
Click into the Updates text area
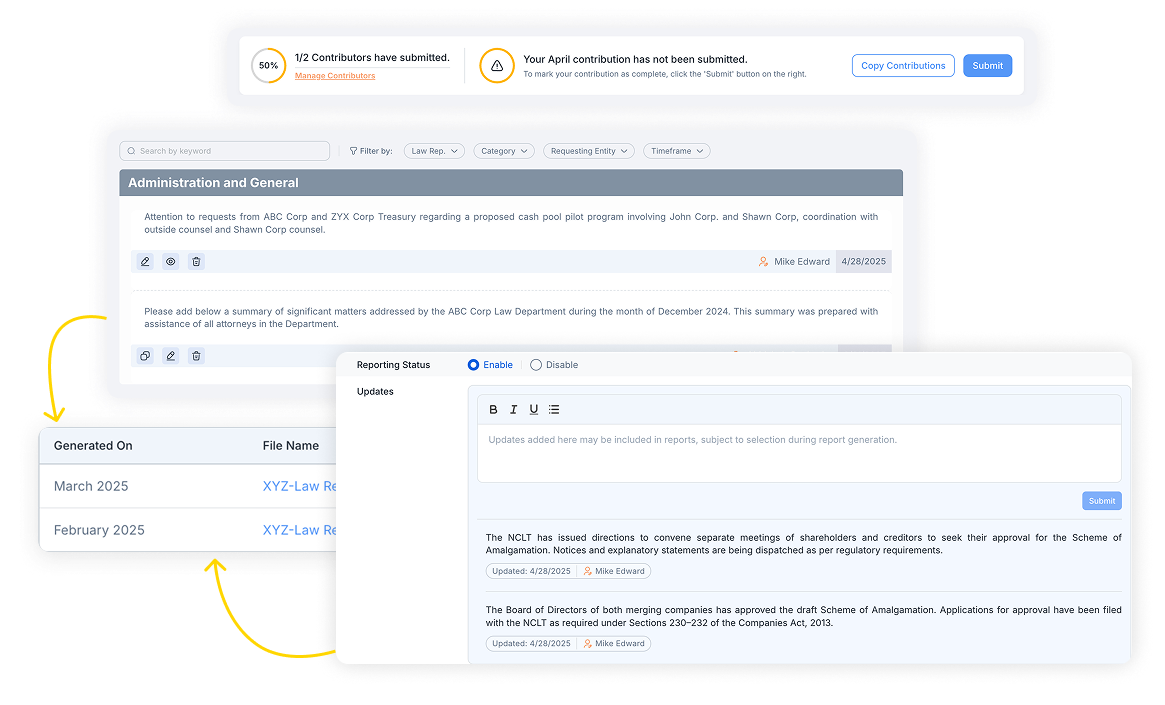799,453
